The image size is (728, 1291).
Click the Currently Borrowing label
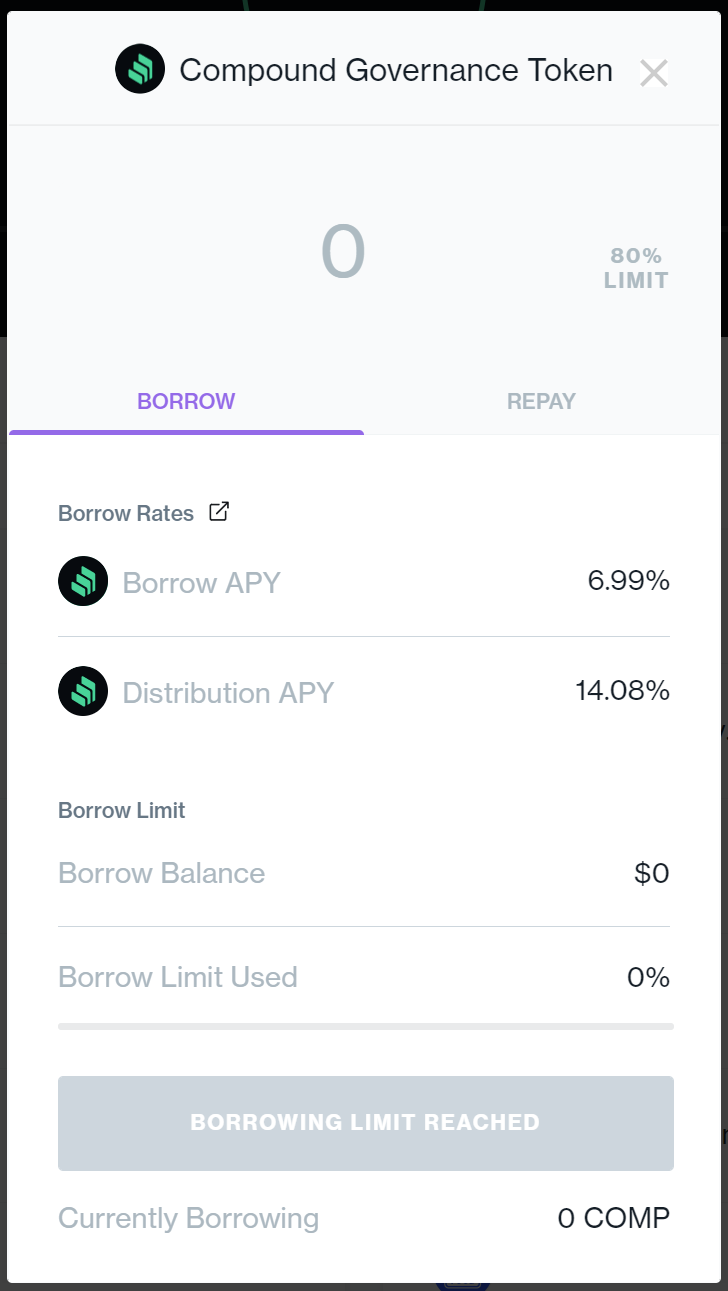click(188, 1219)
